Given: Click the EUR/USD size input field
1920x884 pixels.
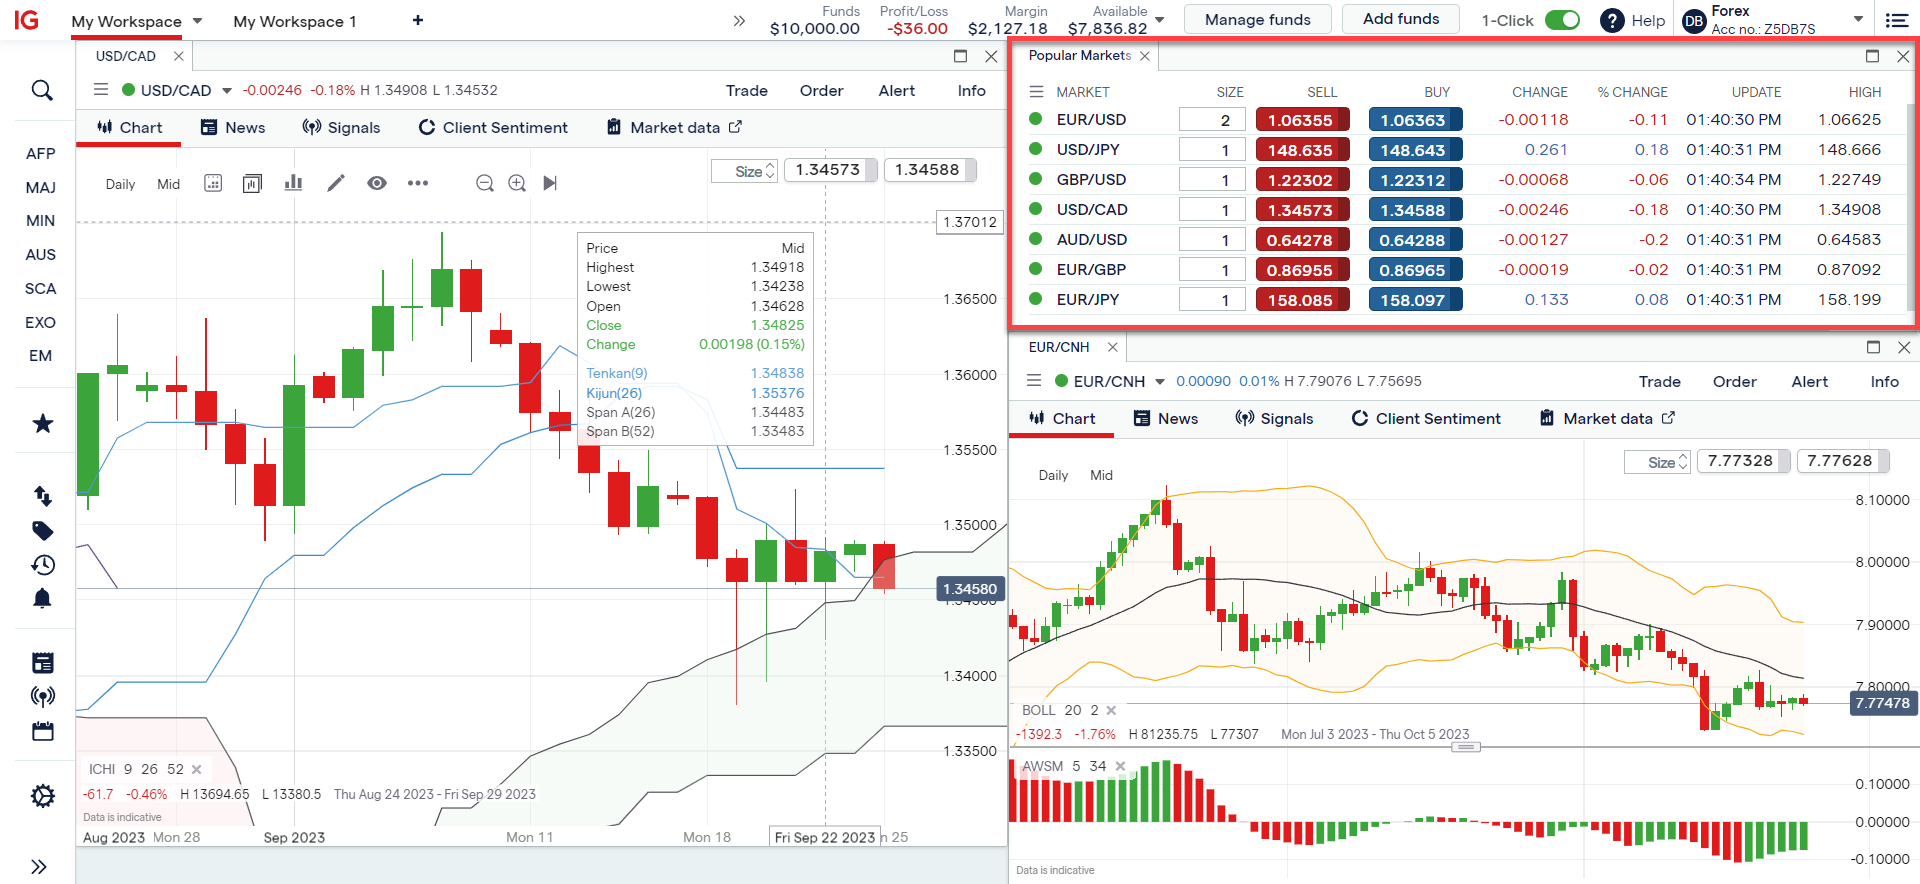Looking at the screenshot, I should [x=1212, y=120].
